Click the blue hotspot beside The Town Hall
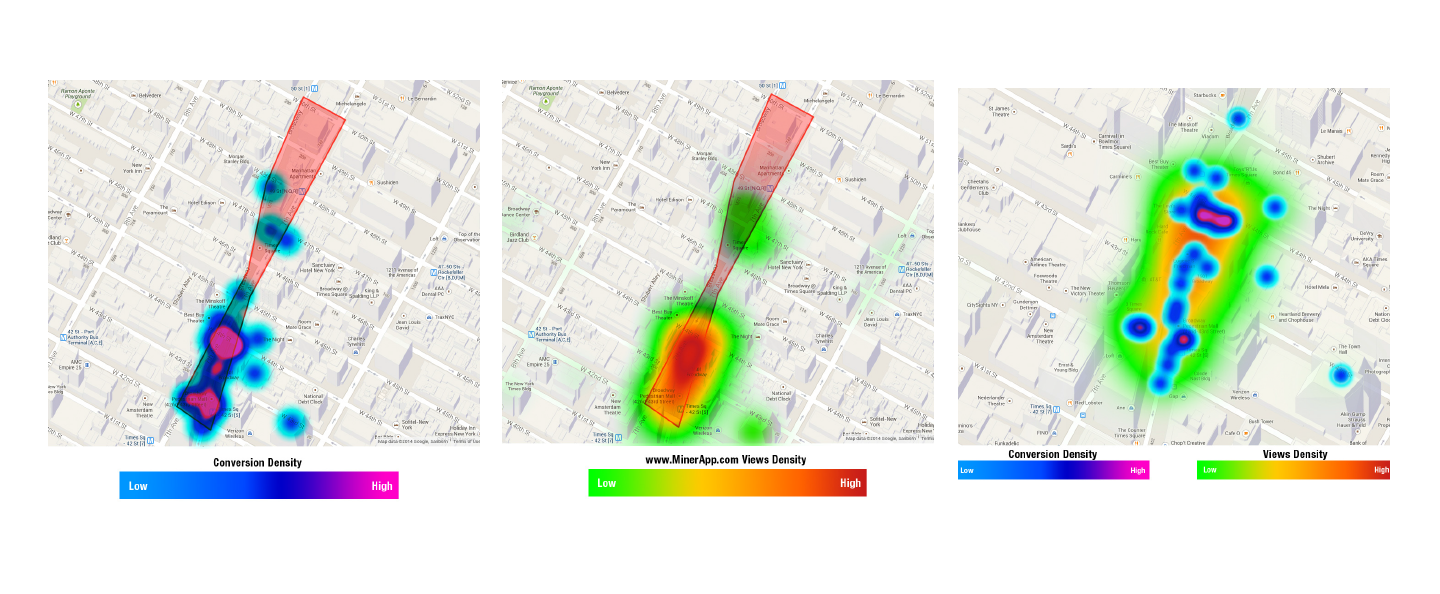Screen dimensions: 1440x594 (1340, 375)
